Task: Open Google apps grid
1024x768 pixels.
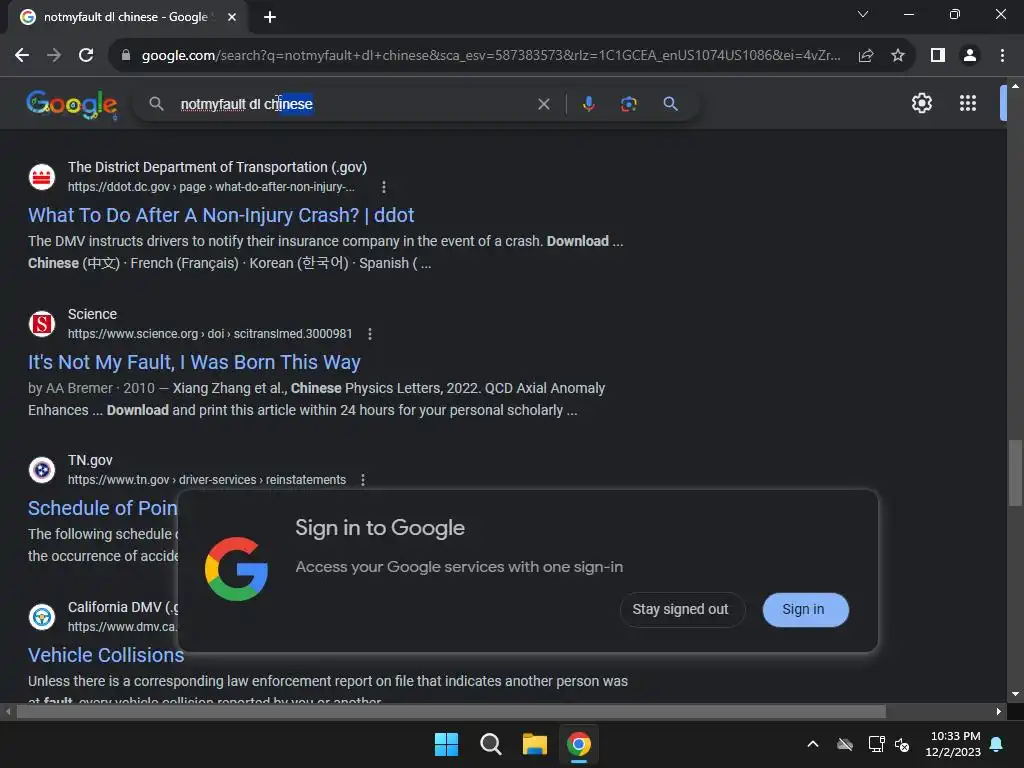Action: tap(968, 103)
